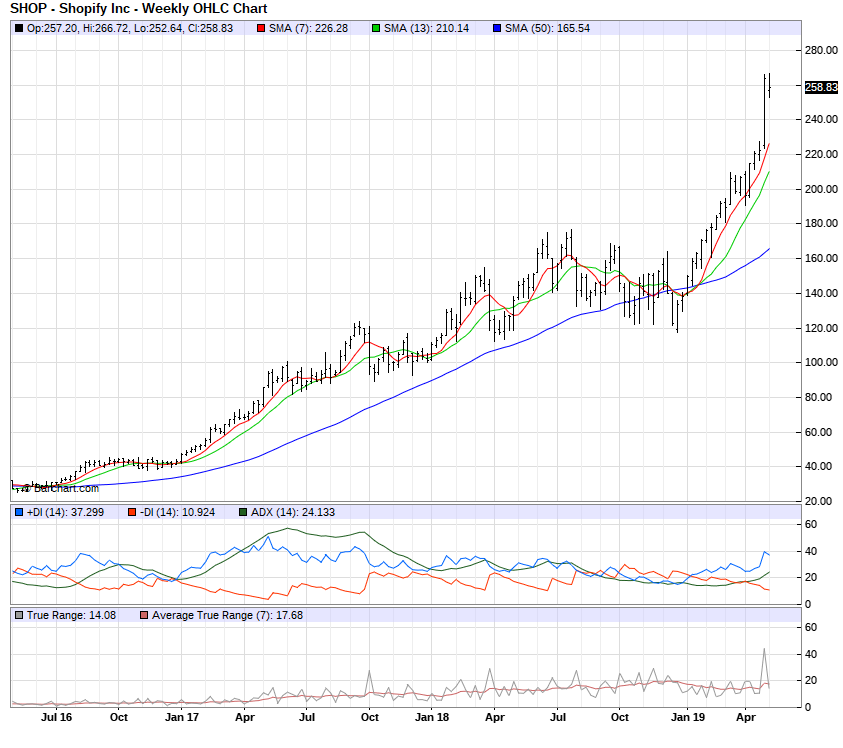Click the '-DI (14): 10.924' legend text
The width and height of the screenshot is (843, 748).
pyautogui.click(x=177, y=512)
